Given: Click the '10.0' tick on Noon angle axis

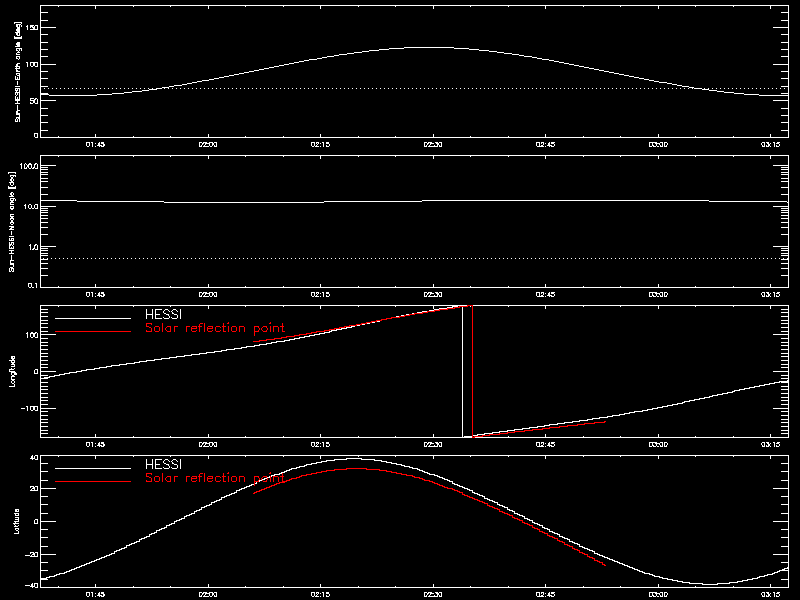Looking at the screenshot, I should (x=31, y=207).
